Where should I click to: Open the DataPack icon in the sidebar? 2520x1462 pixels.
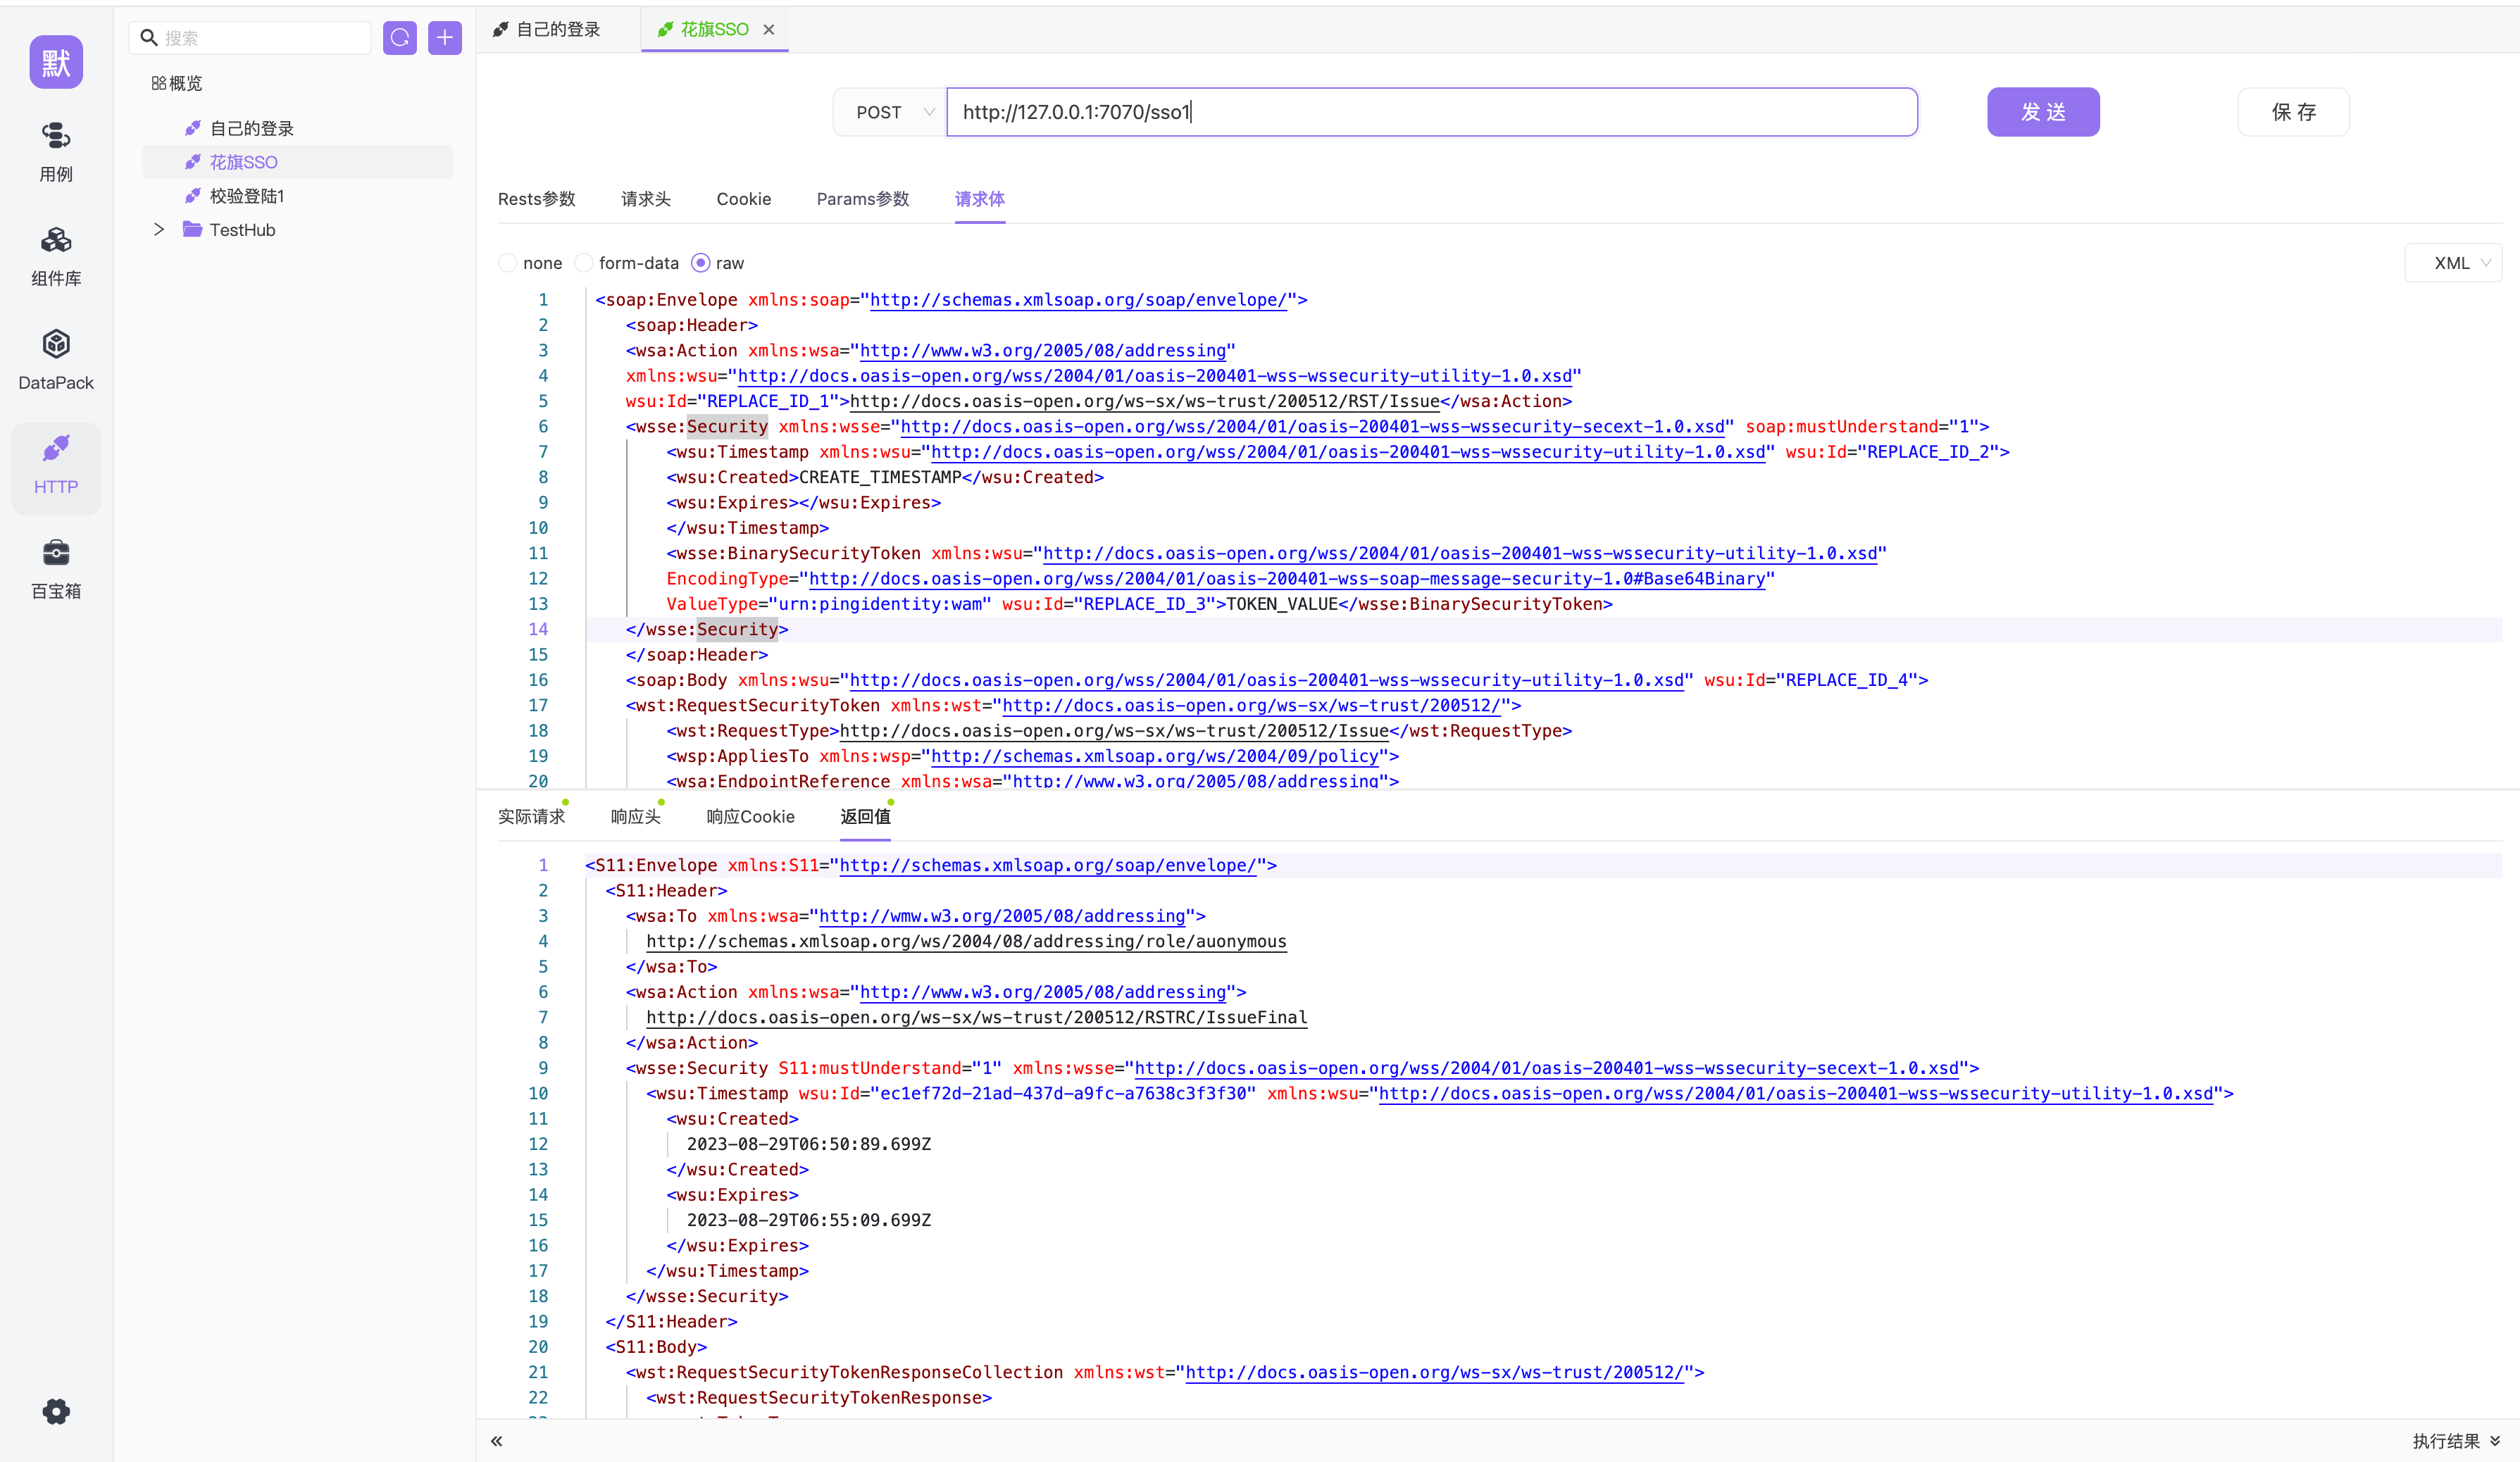coord(56,345)
